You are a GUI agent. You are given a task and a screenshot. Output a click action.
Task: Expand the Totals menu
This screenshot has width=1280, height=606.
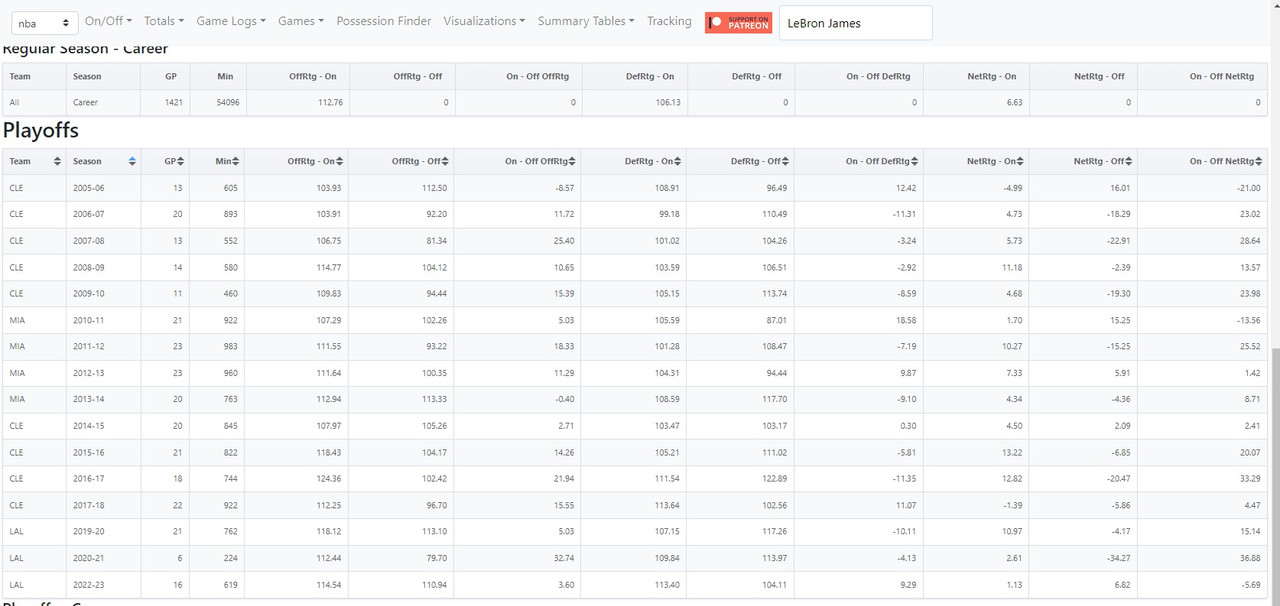pos(164,21)
